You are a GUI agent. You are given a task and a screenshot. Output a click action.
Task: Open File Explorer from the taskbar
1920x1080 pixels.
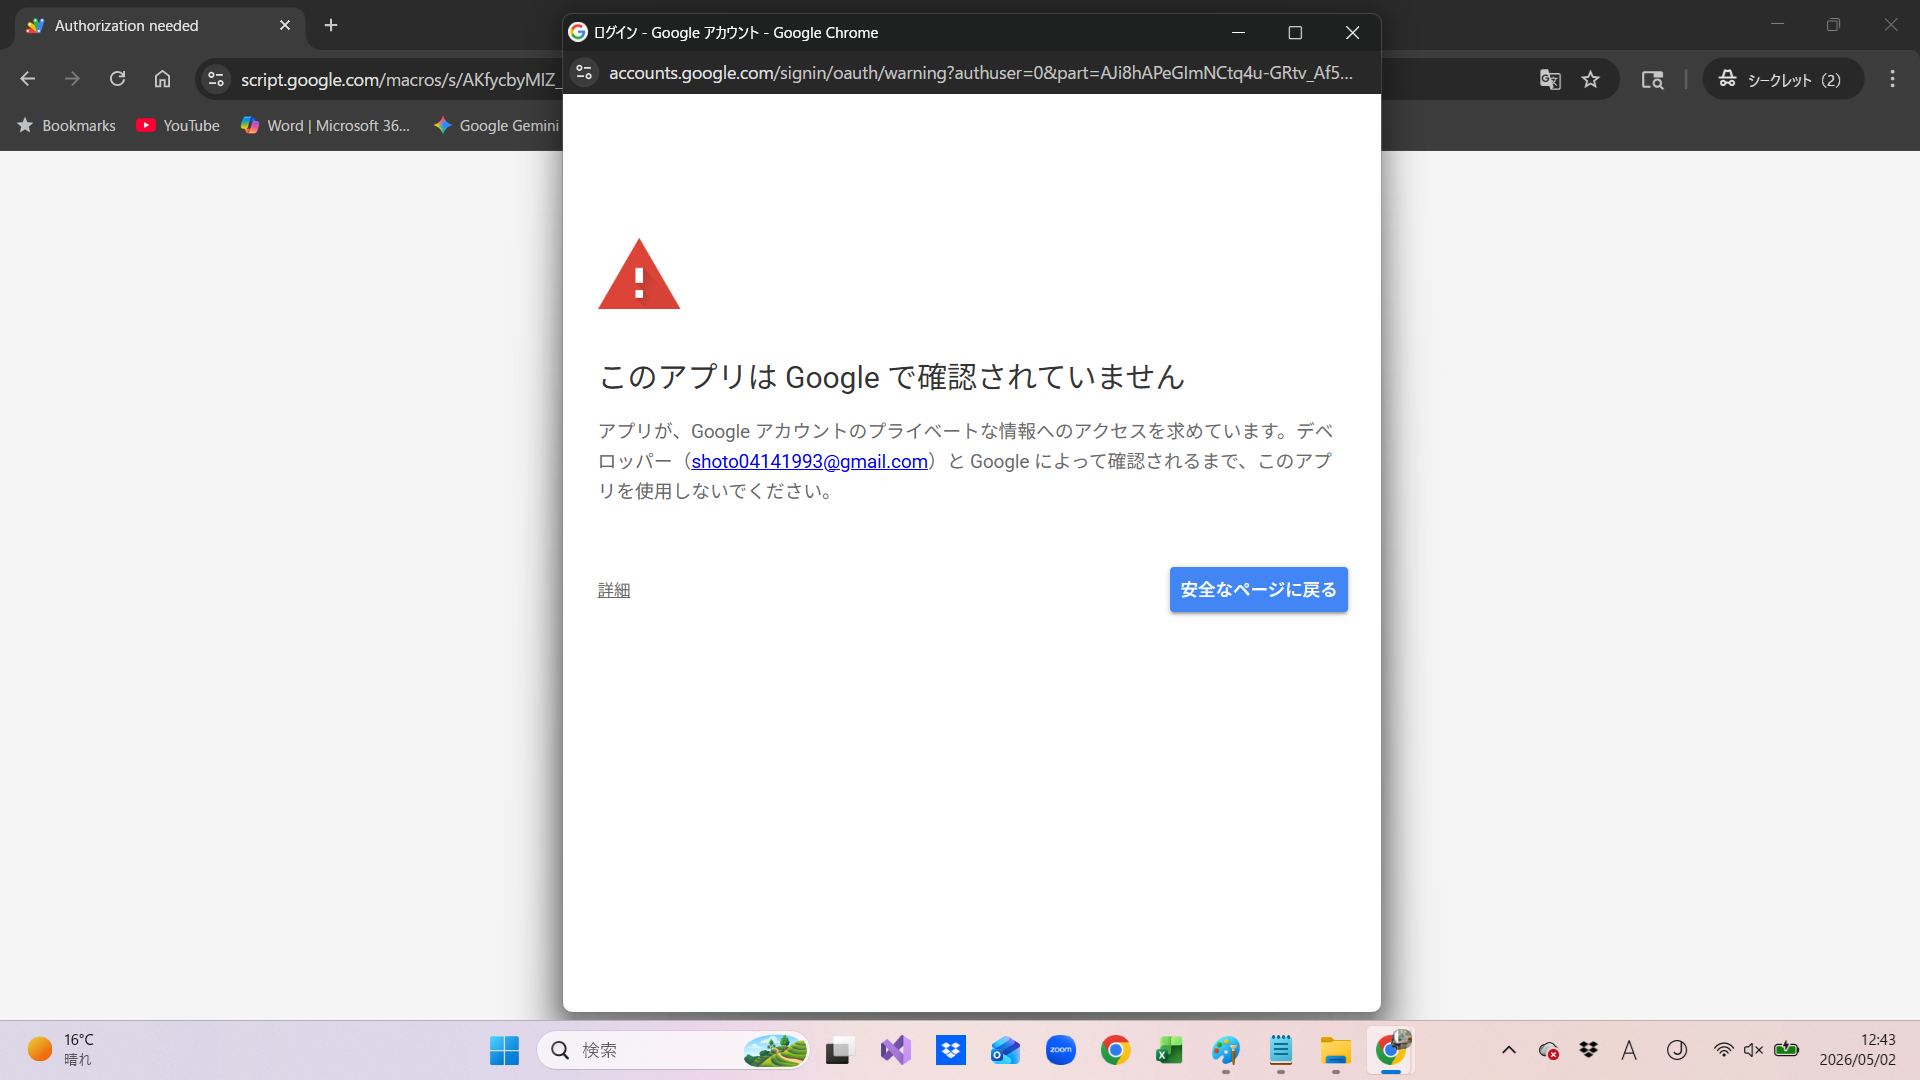coord(1336,1050)
